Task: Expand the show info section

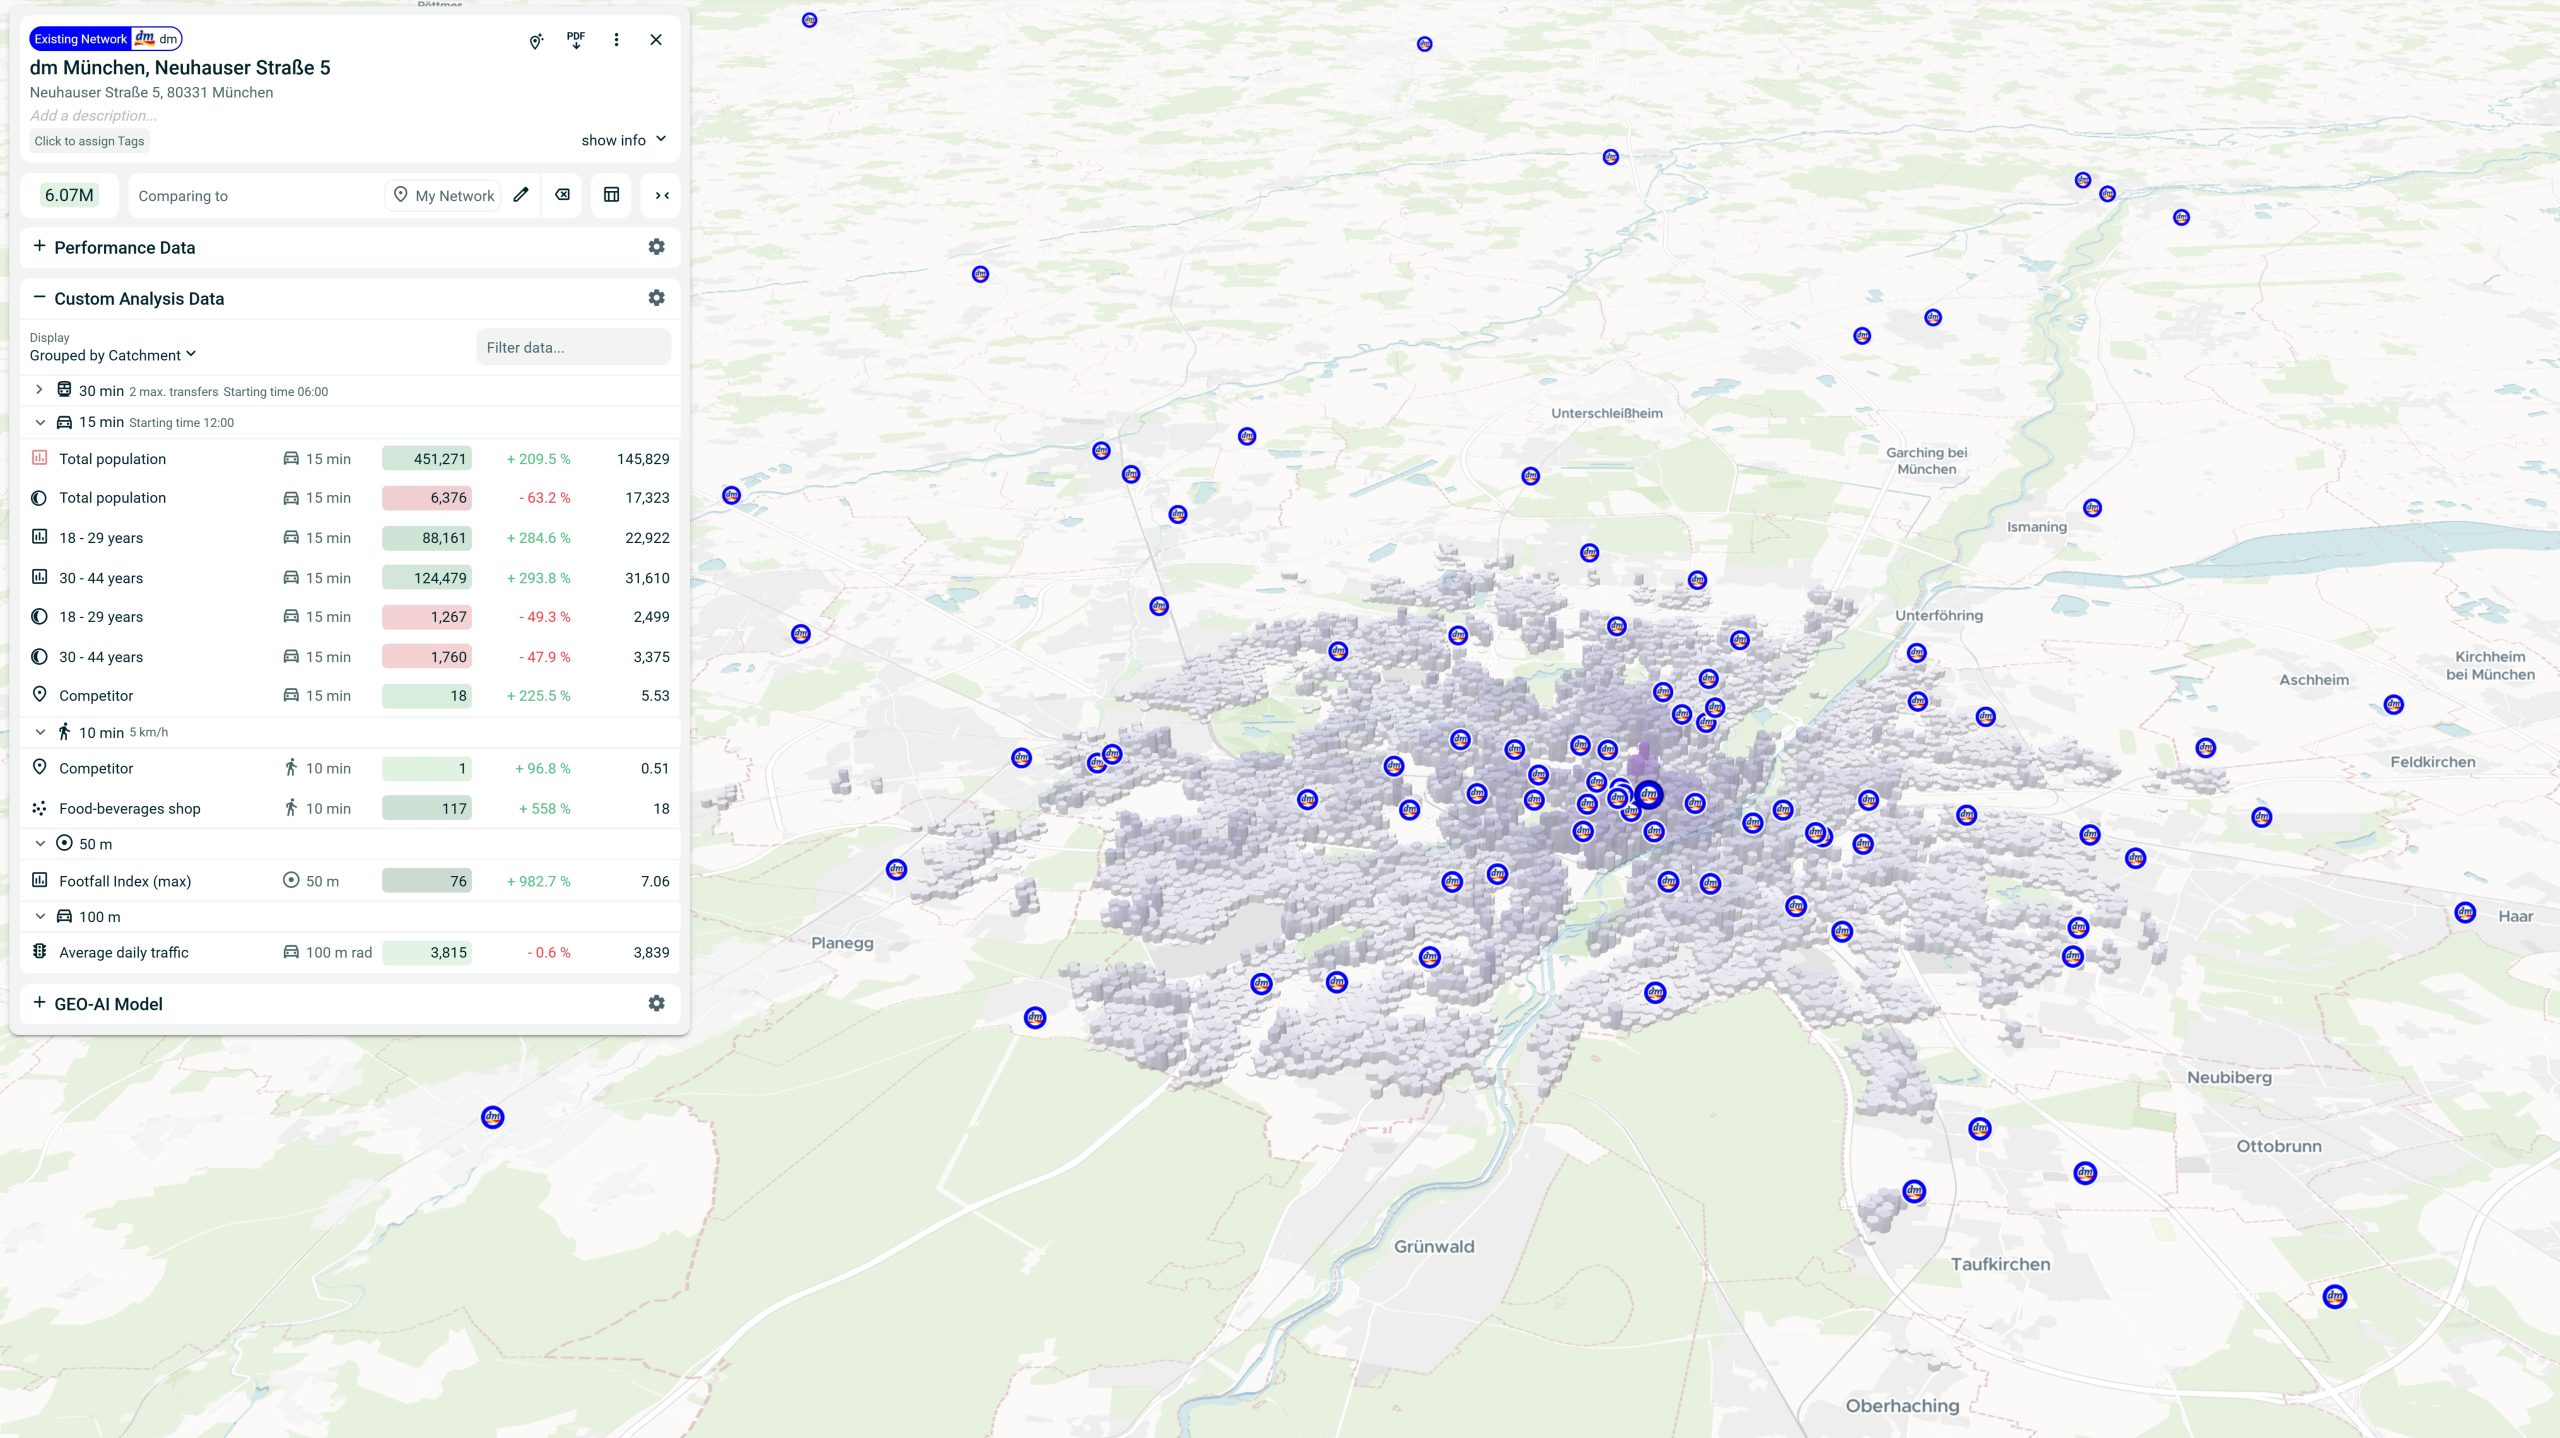Action: 624,140
